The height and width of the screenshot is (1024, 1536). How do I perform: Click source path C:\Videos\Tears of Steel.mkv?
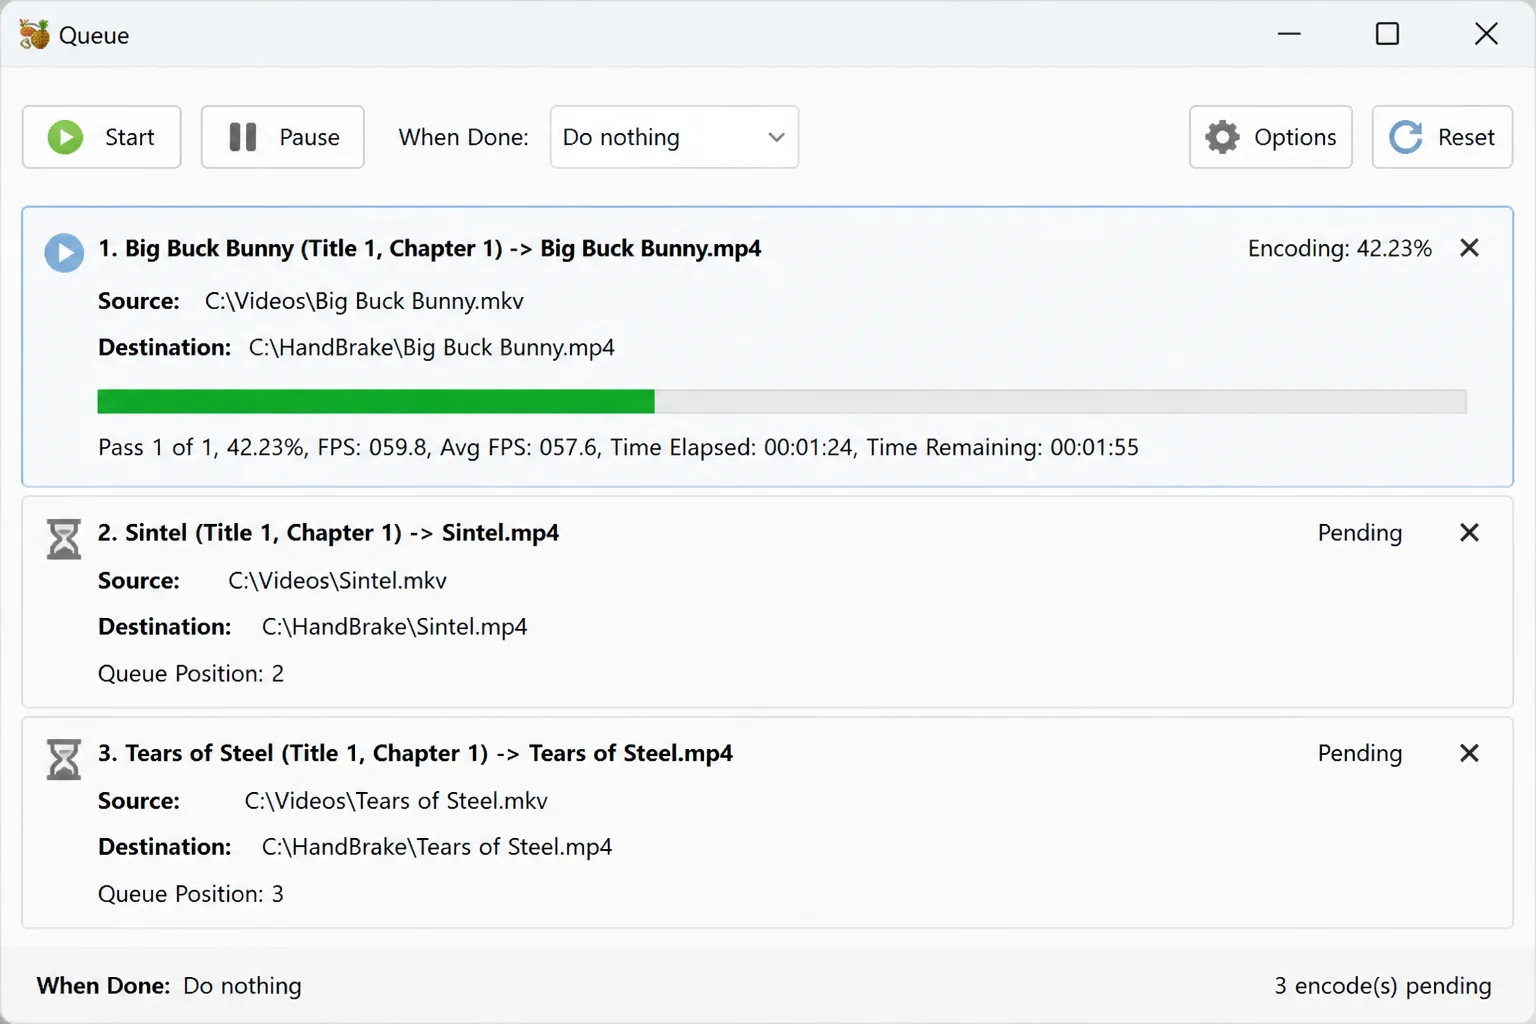tap(396, 800)
